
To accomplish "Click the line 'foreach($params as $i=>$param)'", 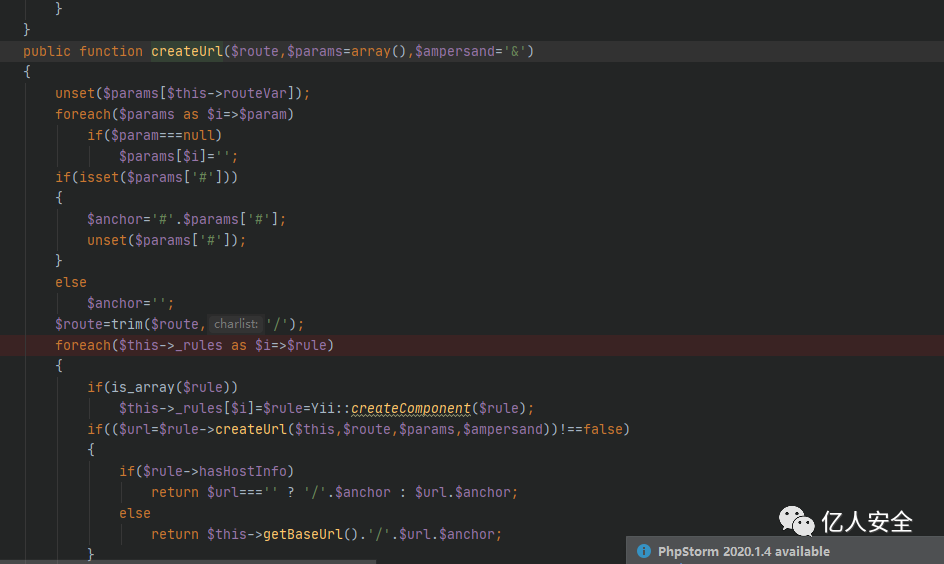I will pos(175,114).
